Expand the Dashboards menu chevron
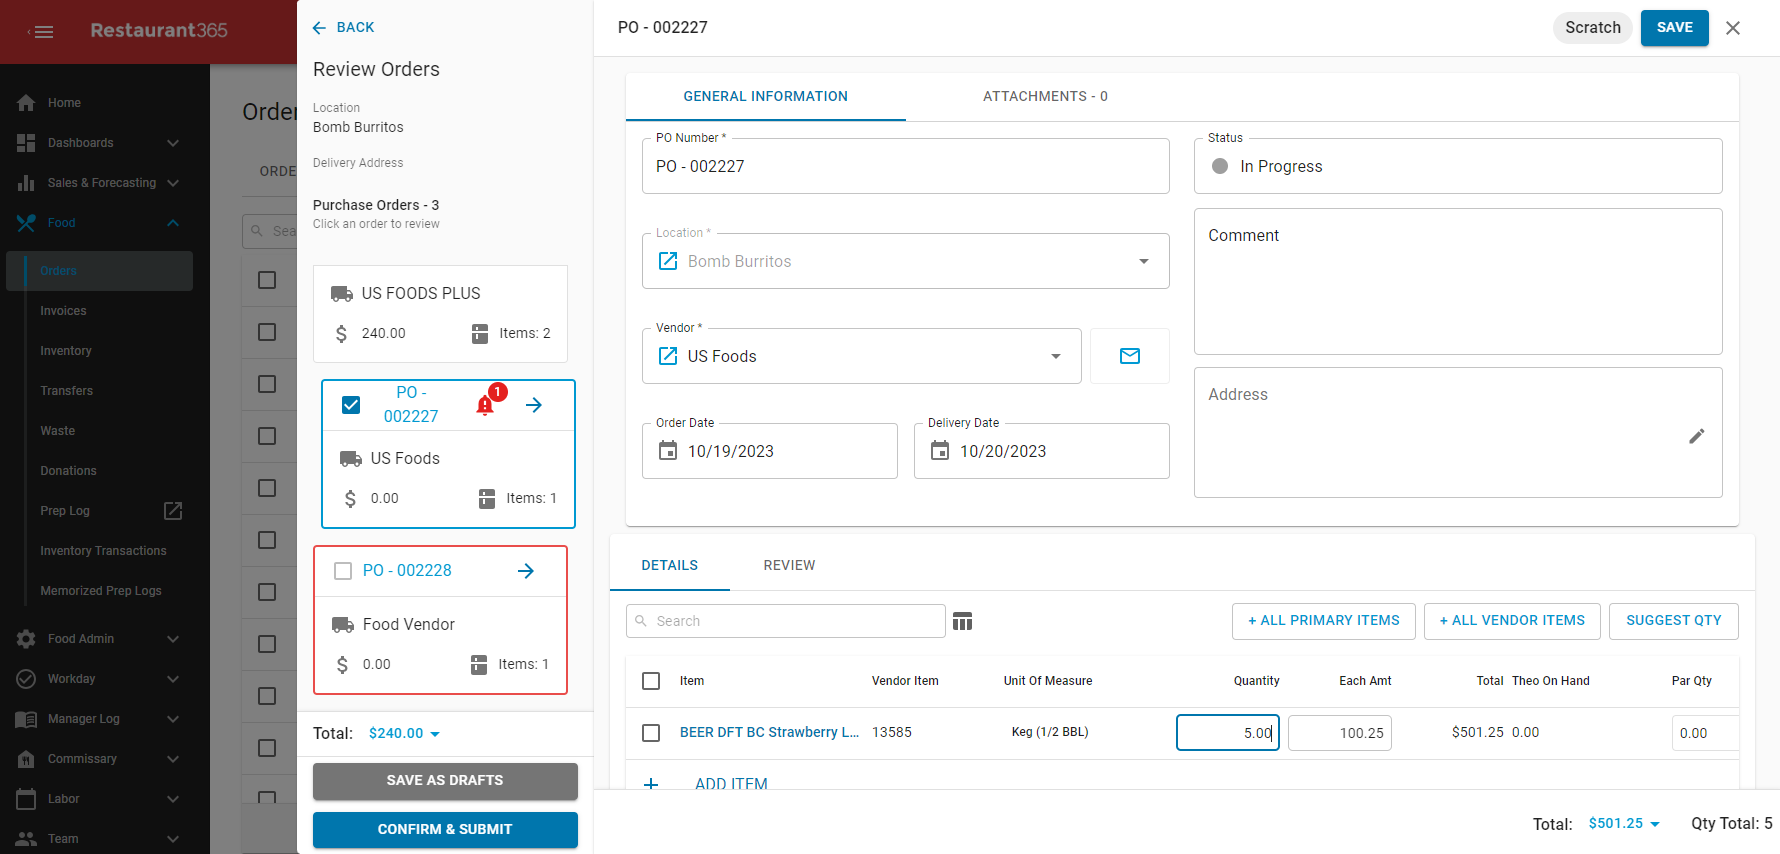This screenshot has height=854, width=1780. coord(173,143)
